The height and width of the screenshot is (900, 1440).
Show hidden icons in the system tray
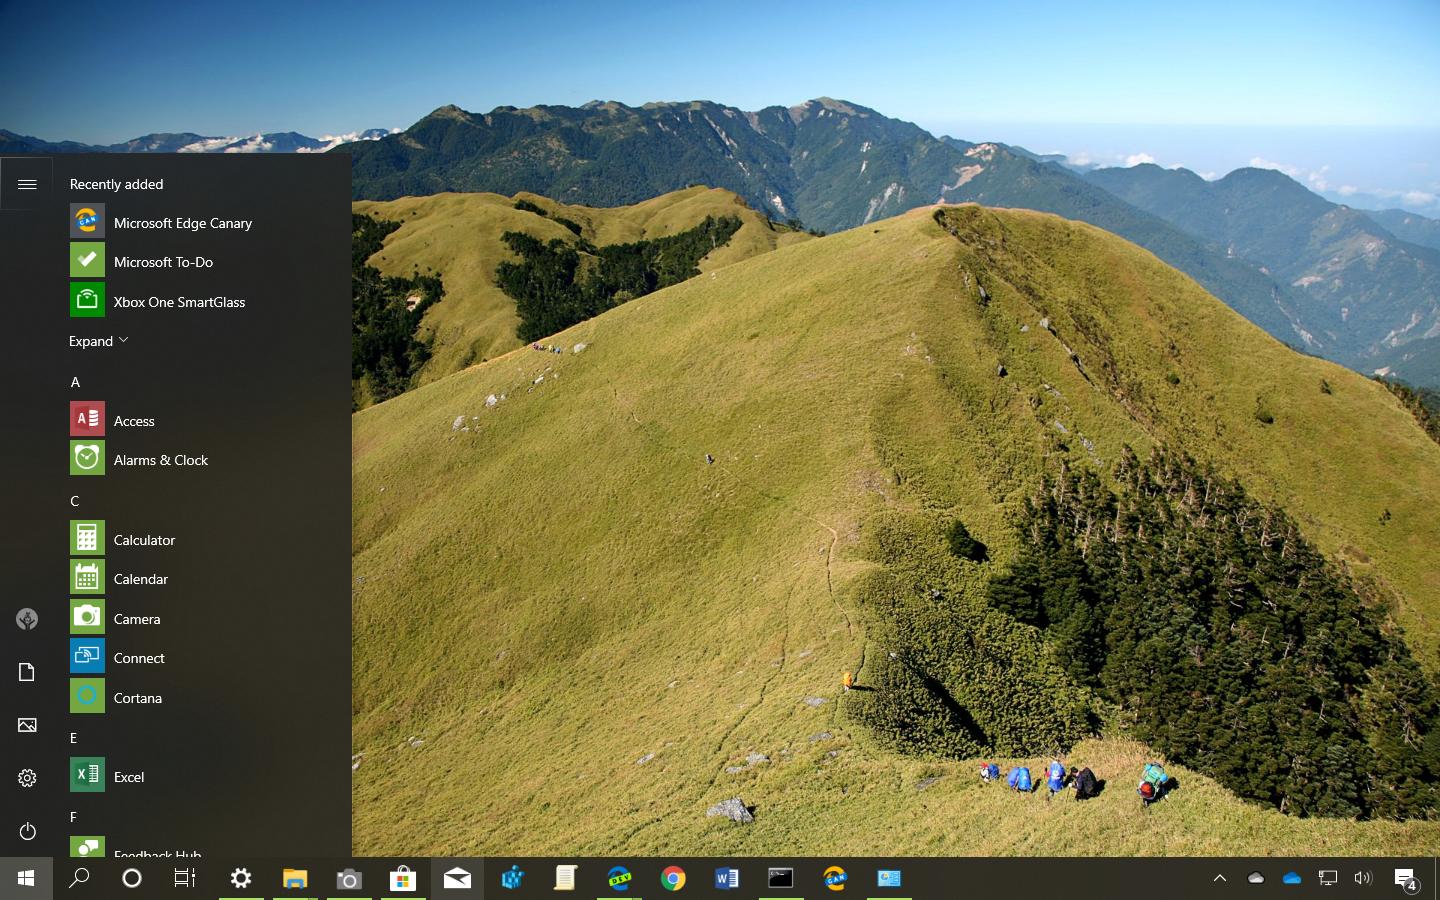point(1219,878)
